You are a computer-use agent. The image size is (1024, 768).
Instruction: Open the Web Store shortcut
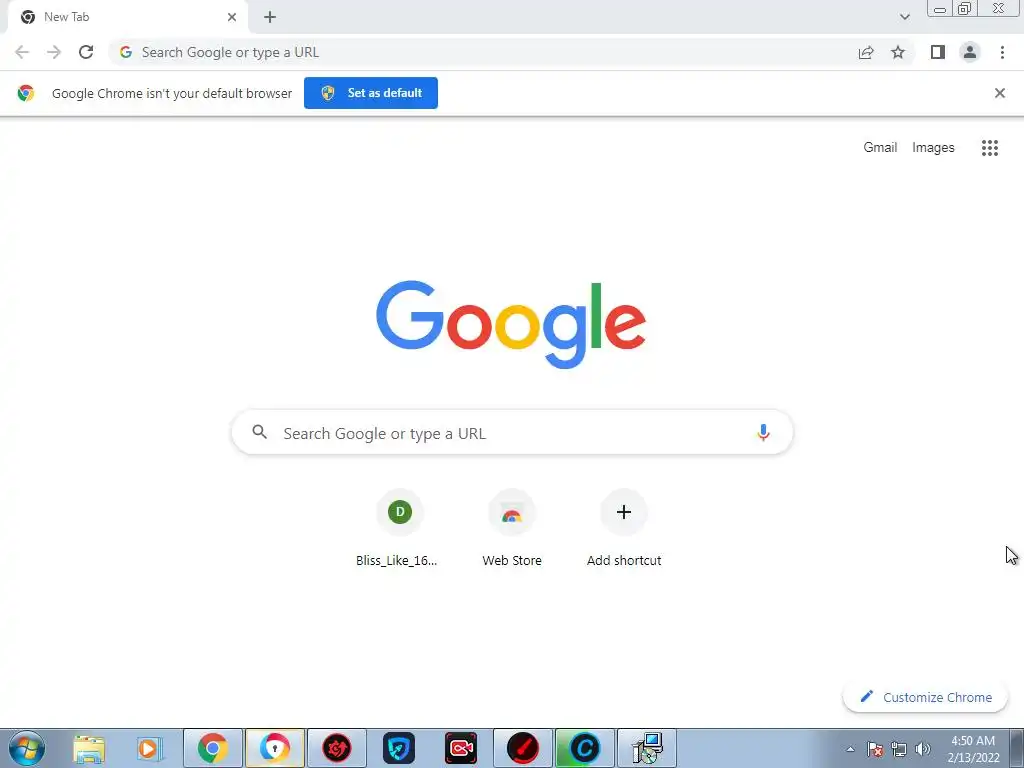(512, 530)
